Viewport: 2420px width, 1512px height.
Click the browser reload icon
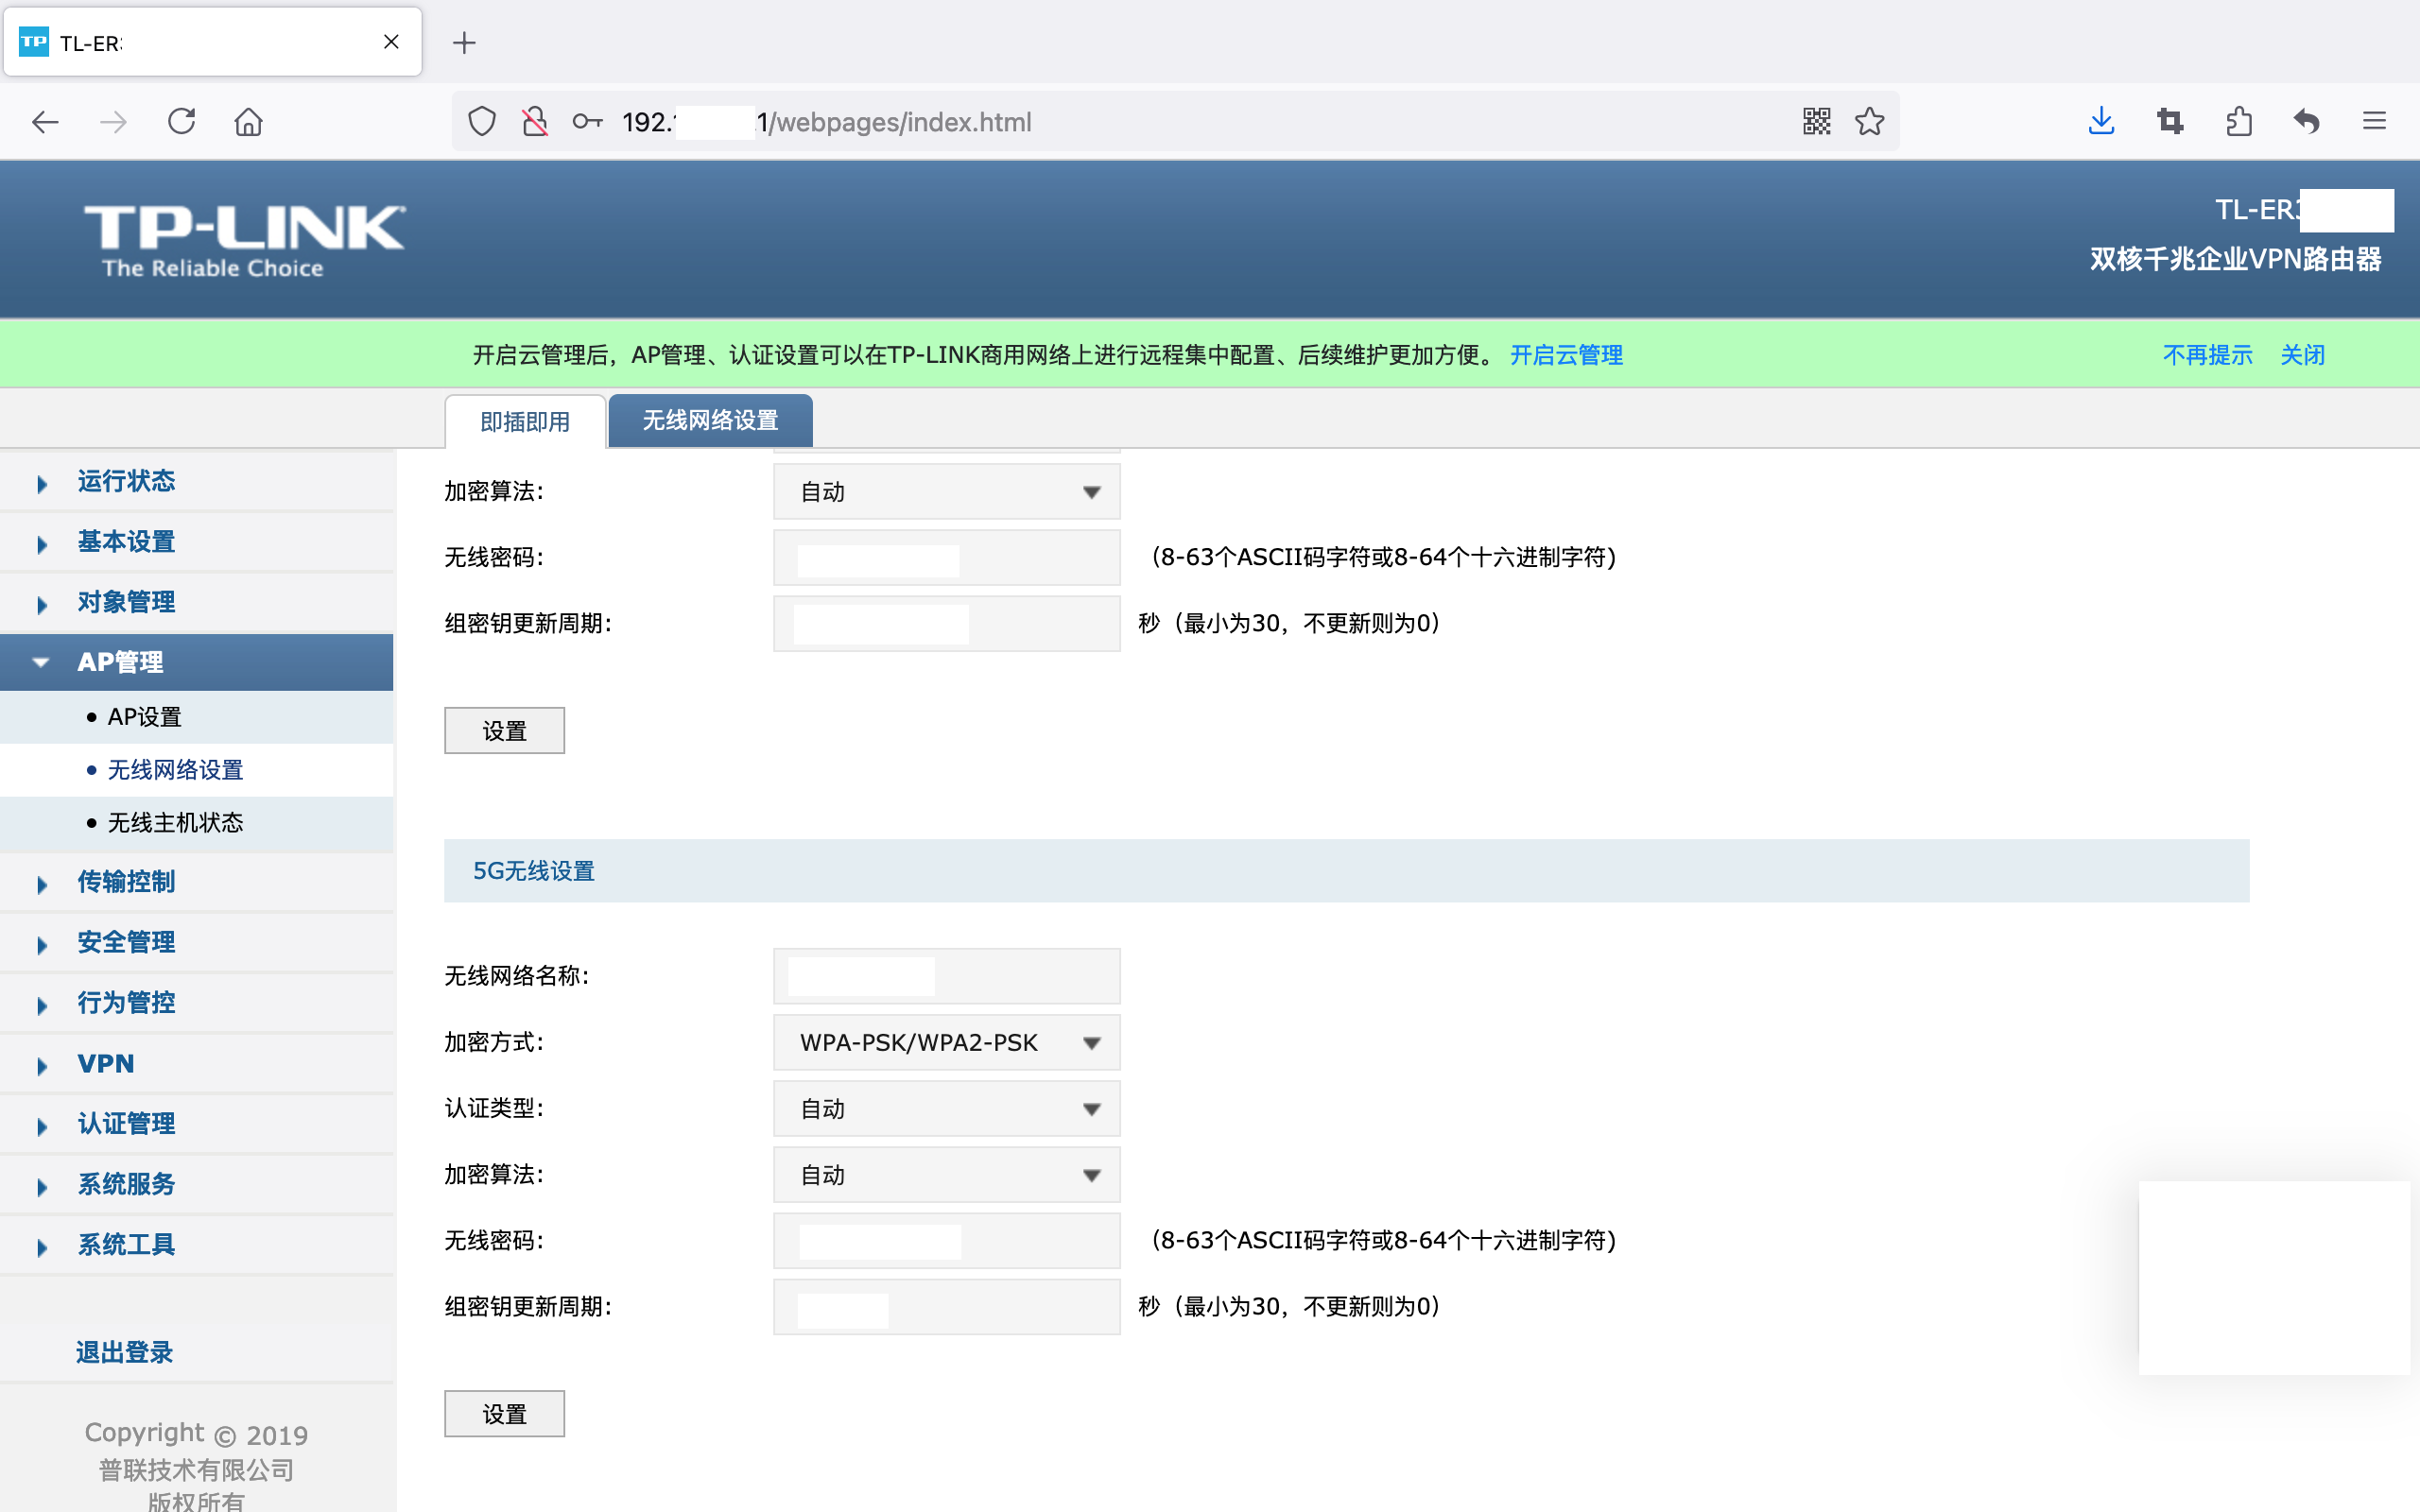point(181,122)
